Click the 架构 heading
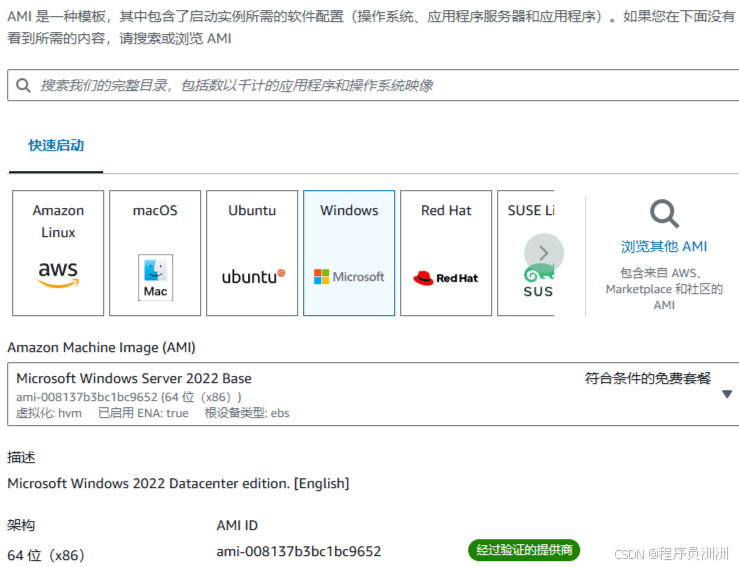The image size is (739, 567). [x=21, y=525]
